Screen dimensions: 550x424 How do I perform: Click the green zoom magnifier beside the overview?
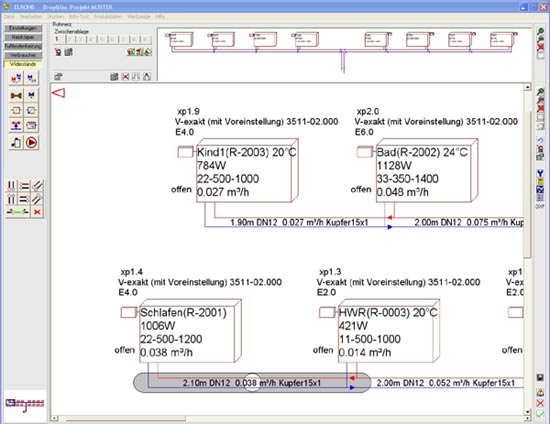(541, 32)
